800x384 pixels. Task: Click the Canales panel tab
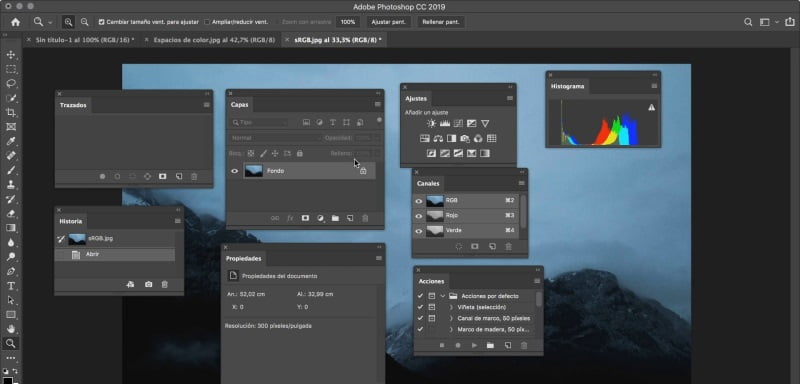(428, 184)
